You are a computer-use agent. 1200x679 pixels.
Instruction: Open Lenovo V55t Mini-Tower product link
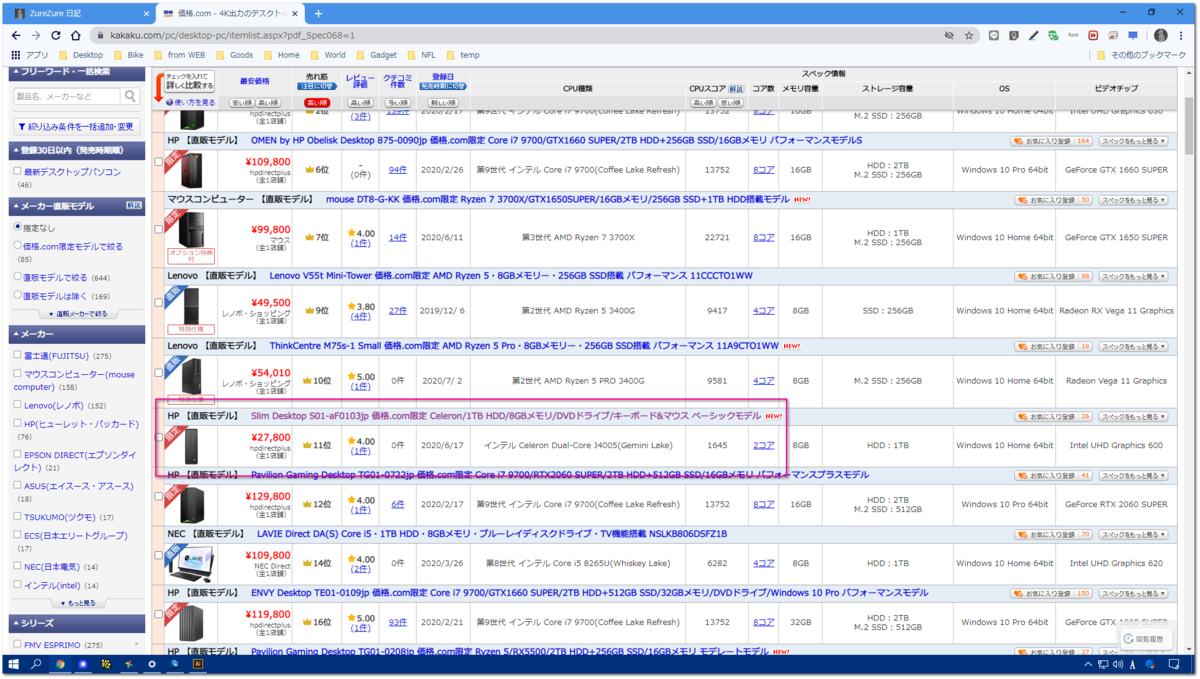tap(511, 275)
